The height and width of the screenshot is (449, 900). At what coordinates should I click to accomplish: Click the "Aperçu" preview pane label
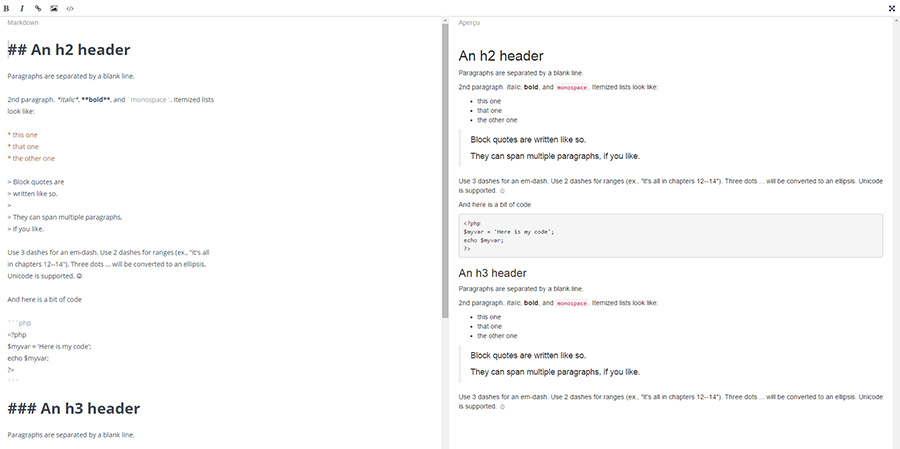click(469, 23)
